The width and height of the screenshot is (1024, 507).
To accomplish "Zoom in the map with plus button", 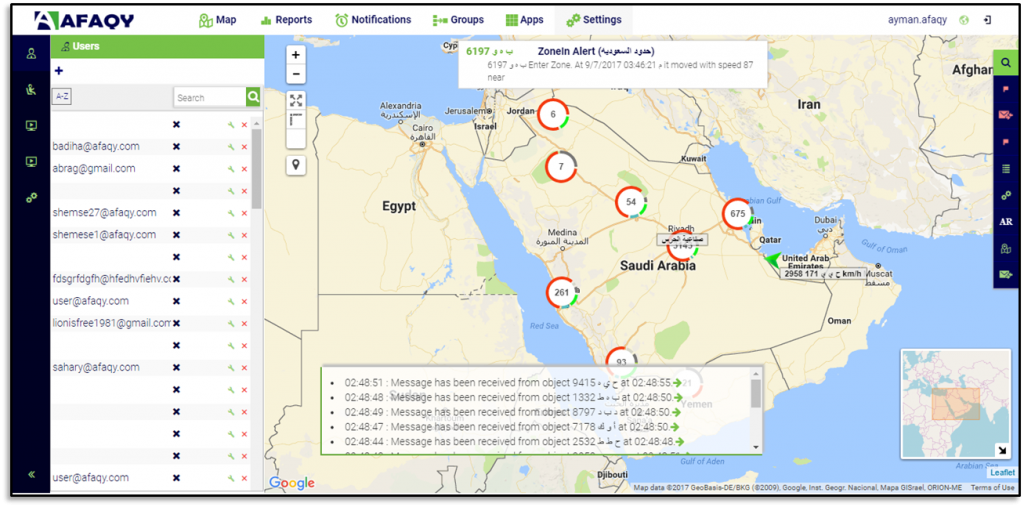I will pos(296,55).
